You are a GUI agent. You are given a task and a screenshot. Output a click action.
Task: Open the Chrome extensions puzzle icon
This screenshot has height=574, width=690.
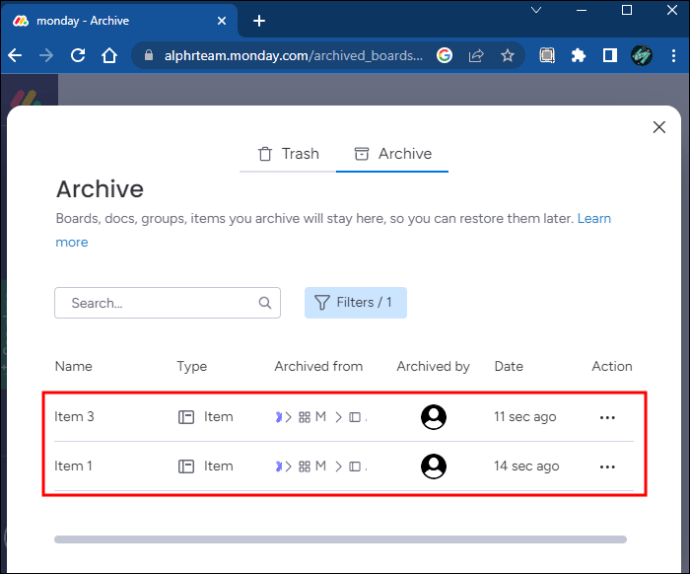pos(578,55)
